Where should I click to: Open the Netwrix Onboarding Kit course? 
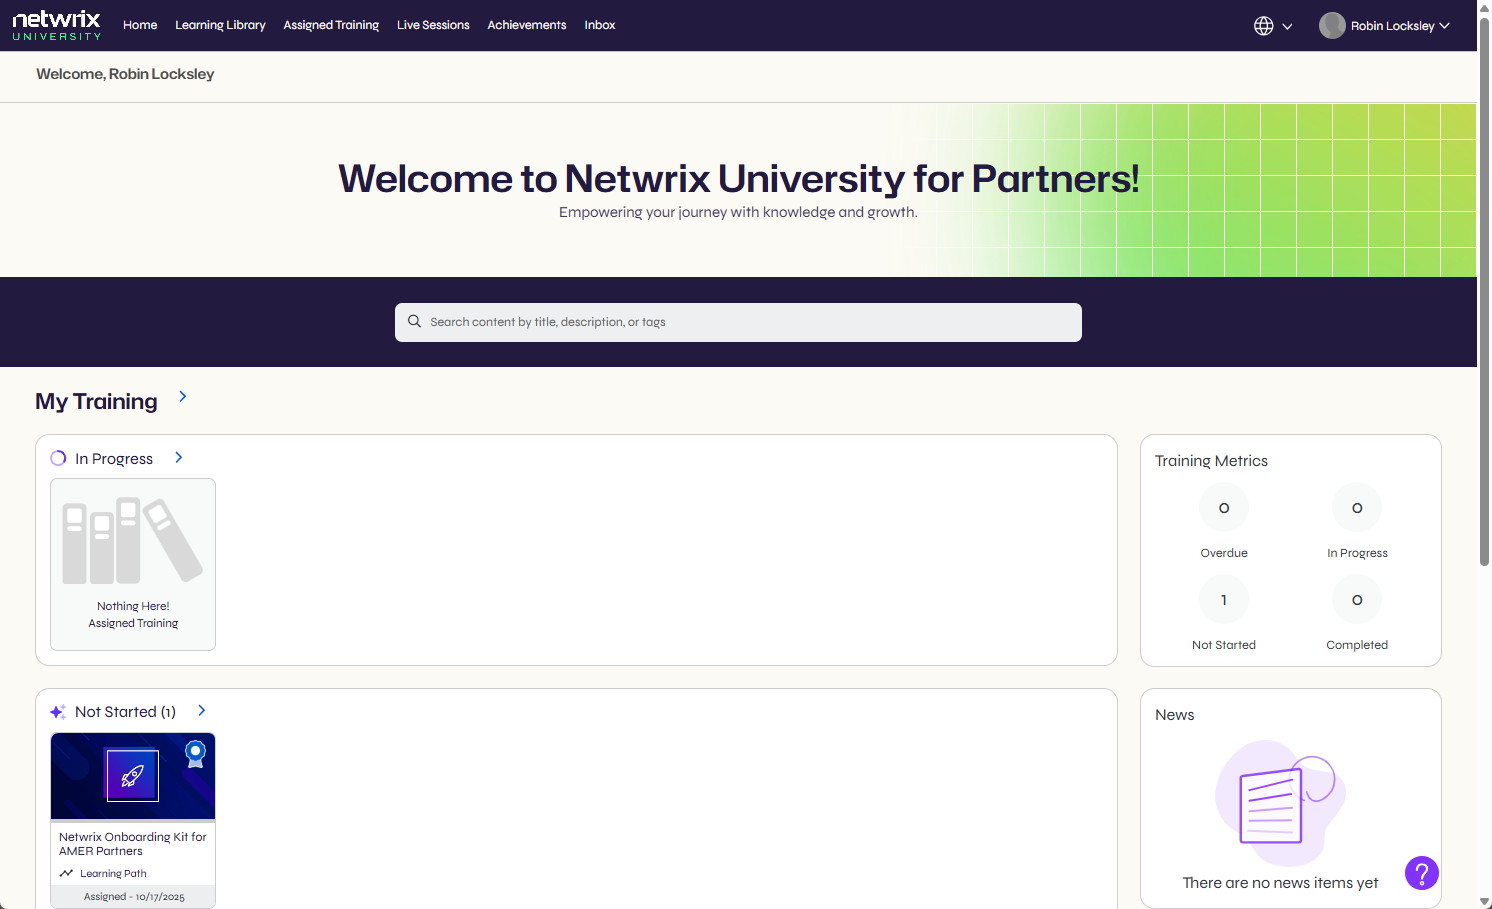tap(132, 843)
